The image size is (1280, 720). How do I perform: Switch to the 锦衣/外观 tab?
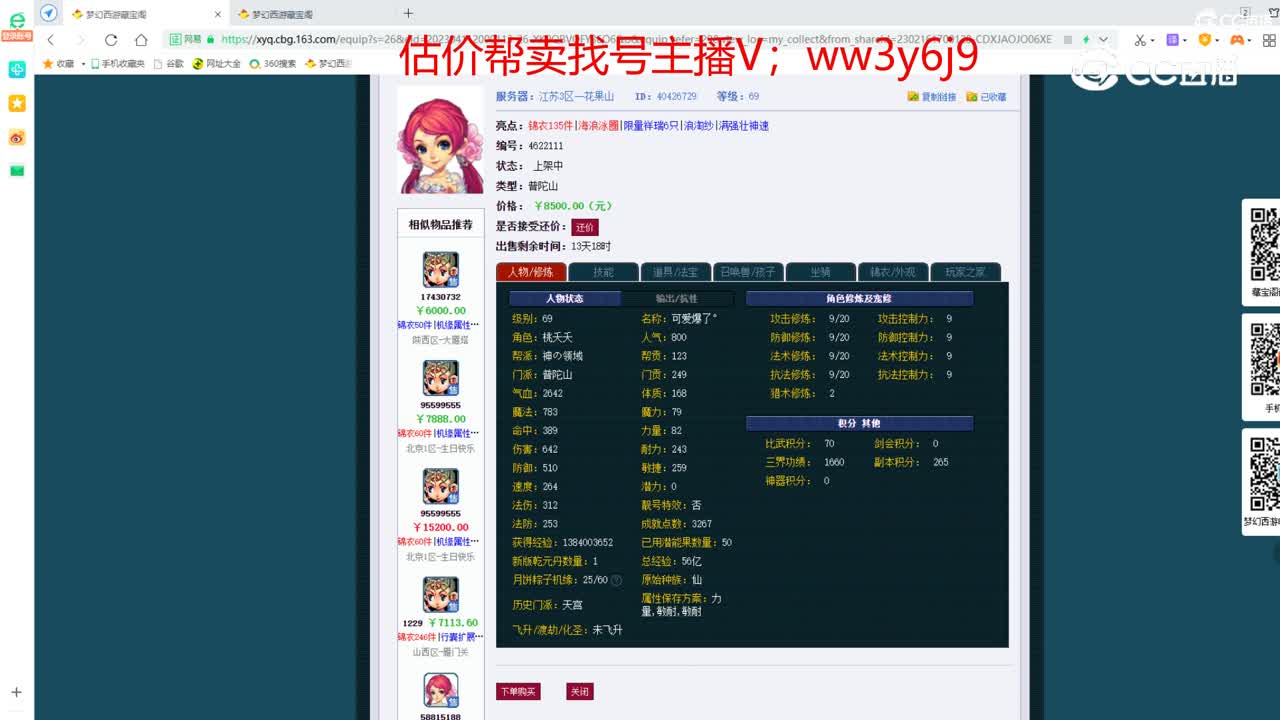pyautogui.click(x=893, y=272)
